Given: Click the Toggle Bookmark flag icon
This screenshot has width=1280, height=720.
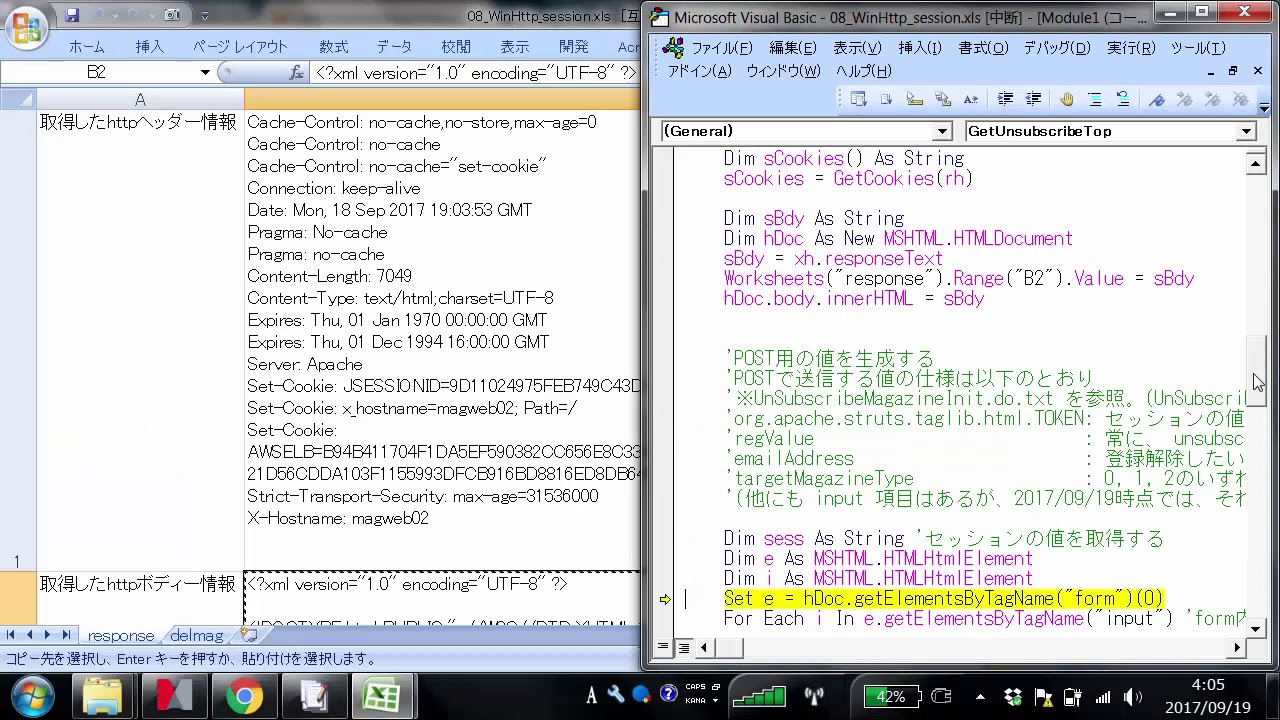Looking at the screenshot, I should point(1157,99).
